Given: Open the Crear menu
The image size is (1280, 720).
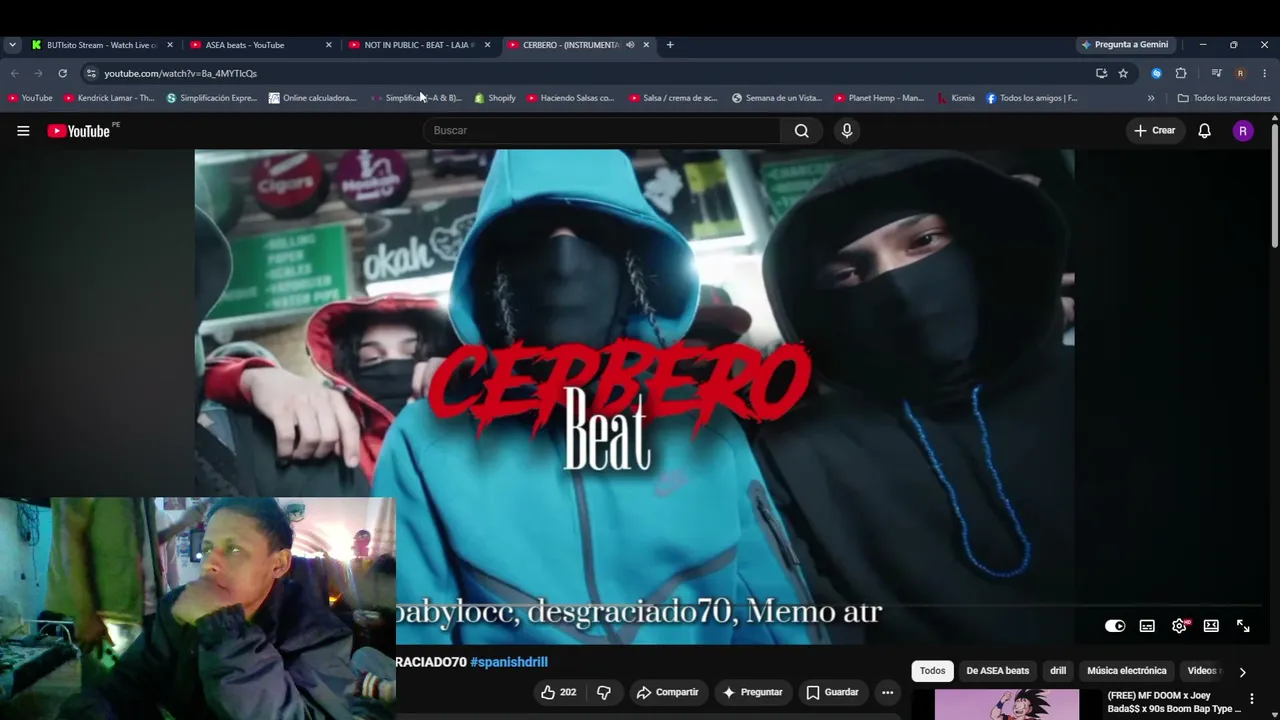Looking at the screenshot, I should pyautogui.click(x=1154, y=131).
